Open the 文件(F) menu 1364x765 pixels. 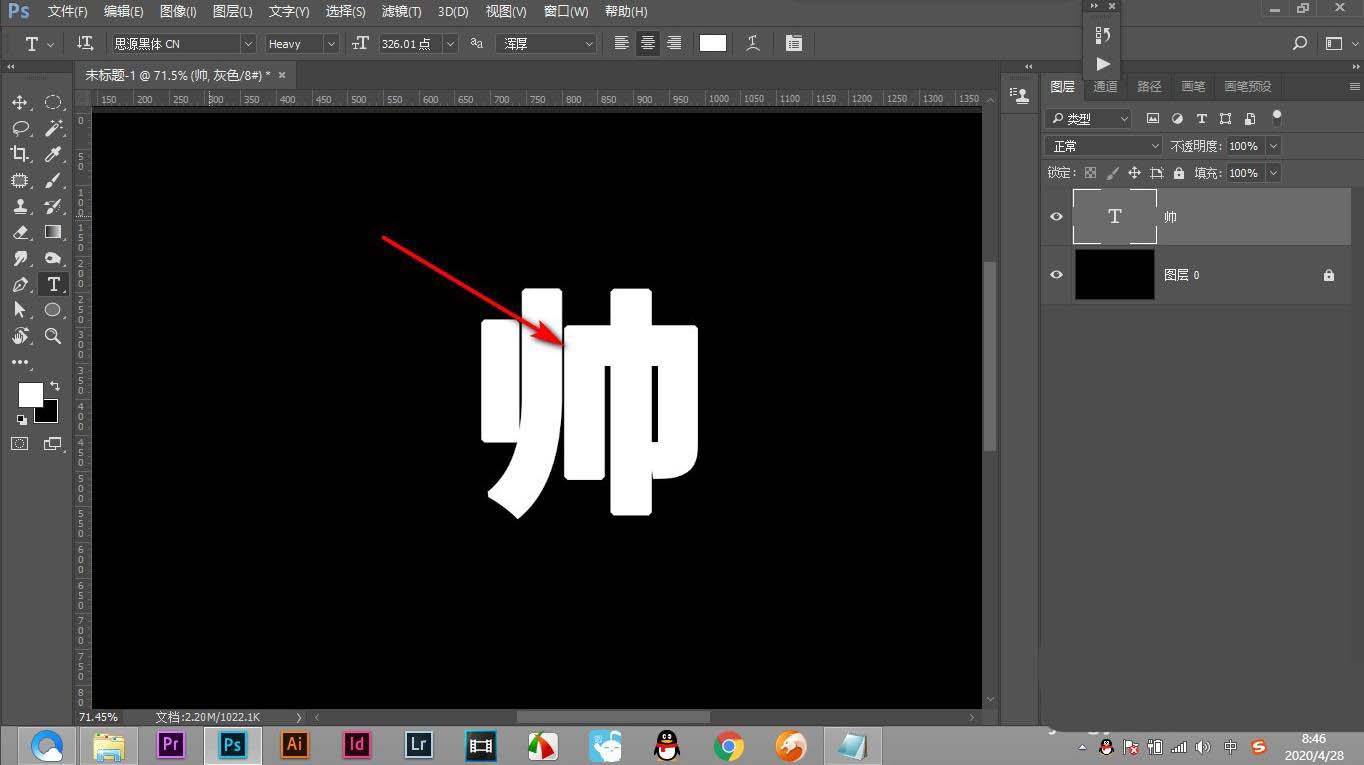(67, 11)
